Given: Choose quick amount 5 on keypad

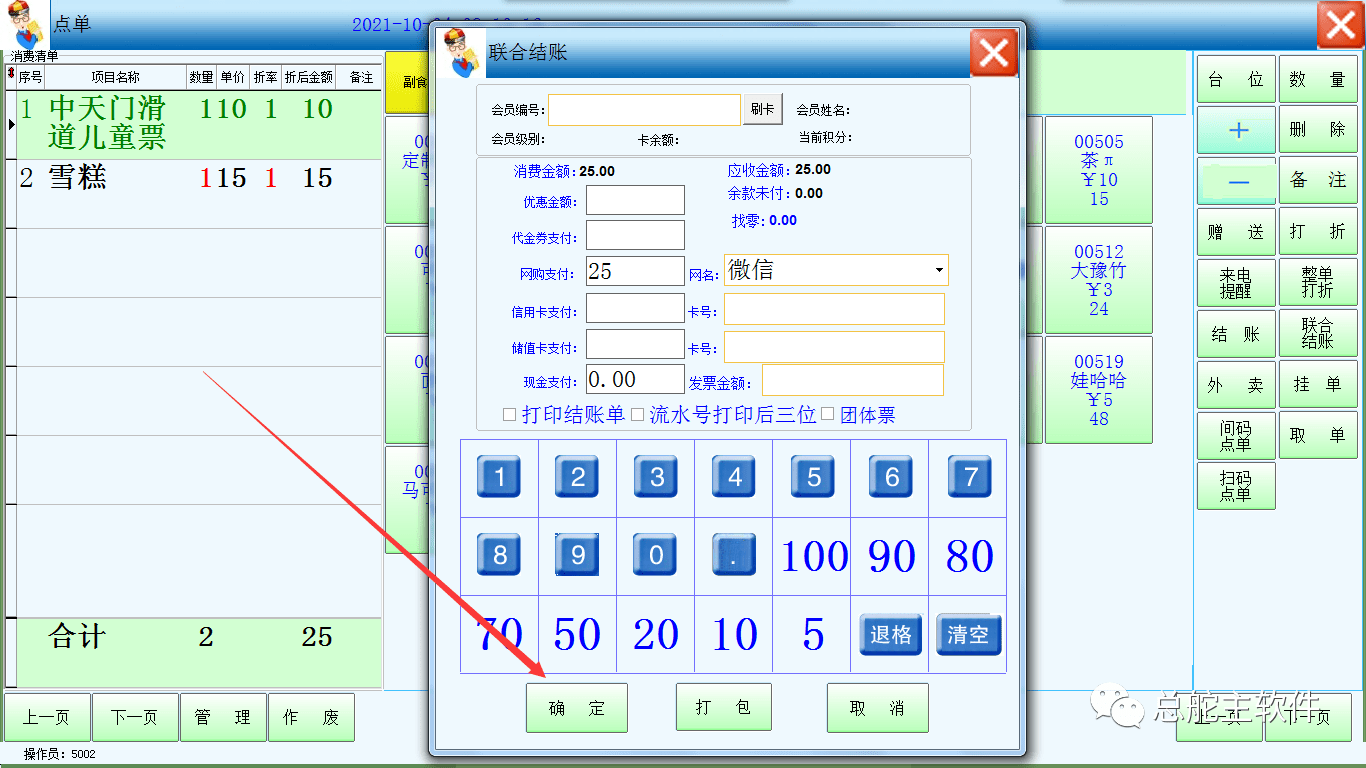Looking at the screenshot, I should pyautogui.click(x=813, y=634).
